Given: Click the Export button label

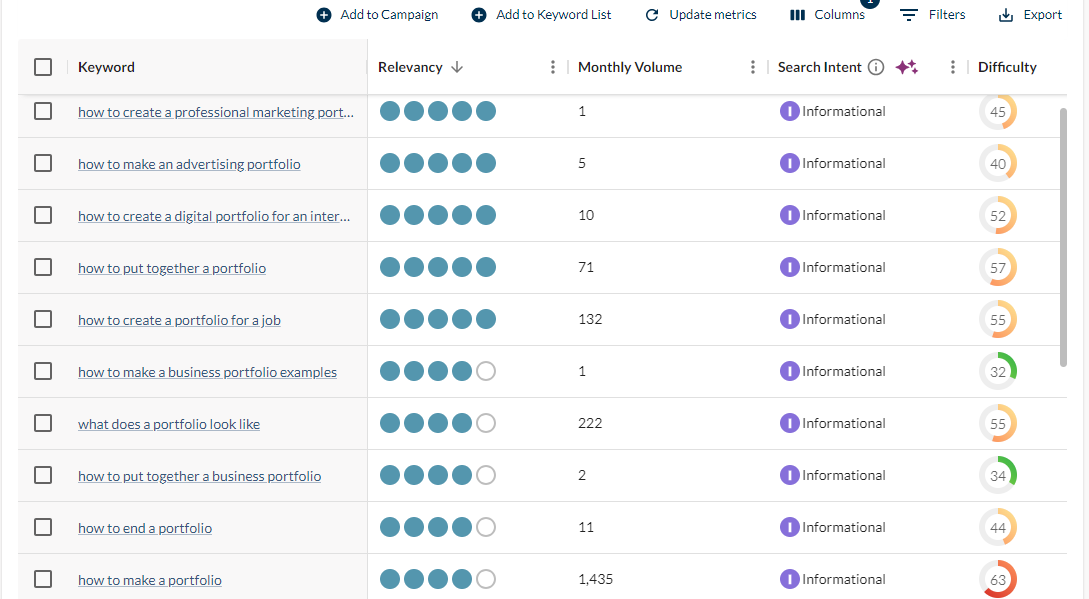Looking at the screenshot, I should (1042, 15).
